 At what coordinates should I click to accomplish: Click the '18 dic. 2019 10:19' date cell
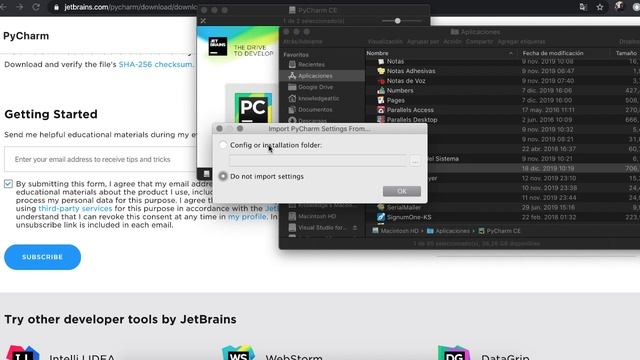pyautogui.click(x=548, y=169)
